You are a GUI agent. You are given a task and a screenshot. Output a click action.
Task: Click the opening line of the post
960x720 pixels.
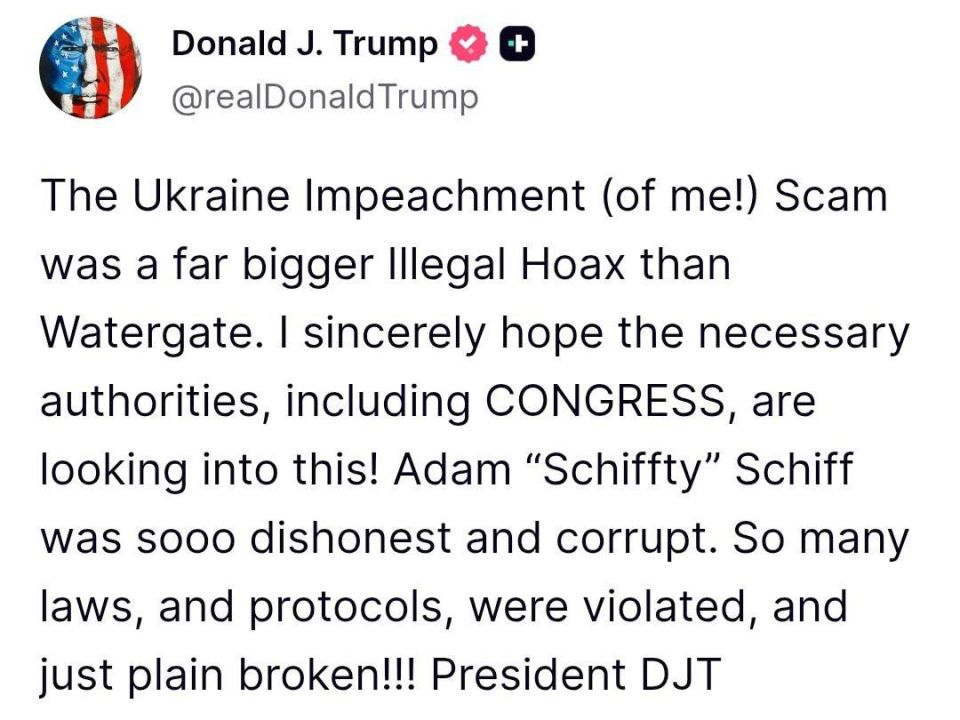point(460,195)
